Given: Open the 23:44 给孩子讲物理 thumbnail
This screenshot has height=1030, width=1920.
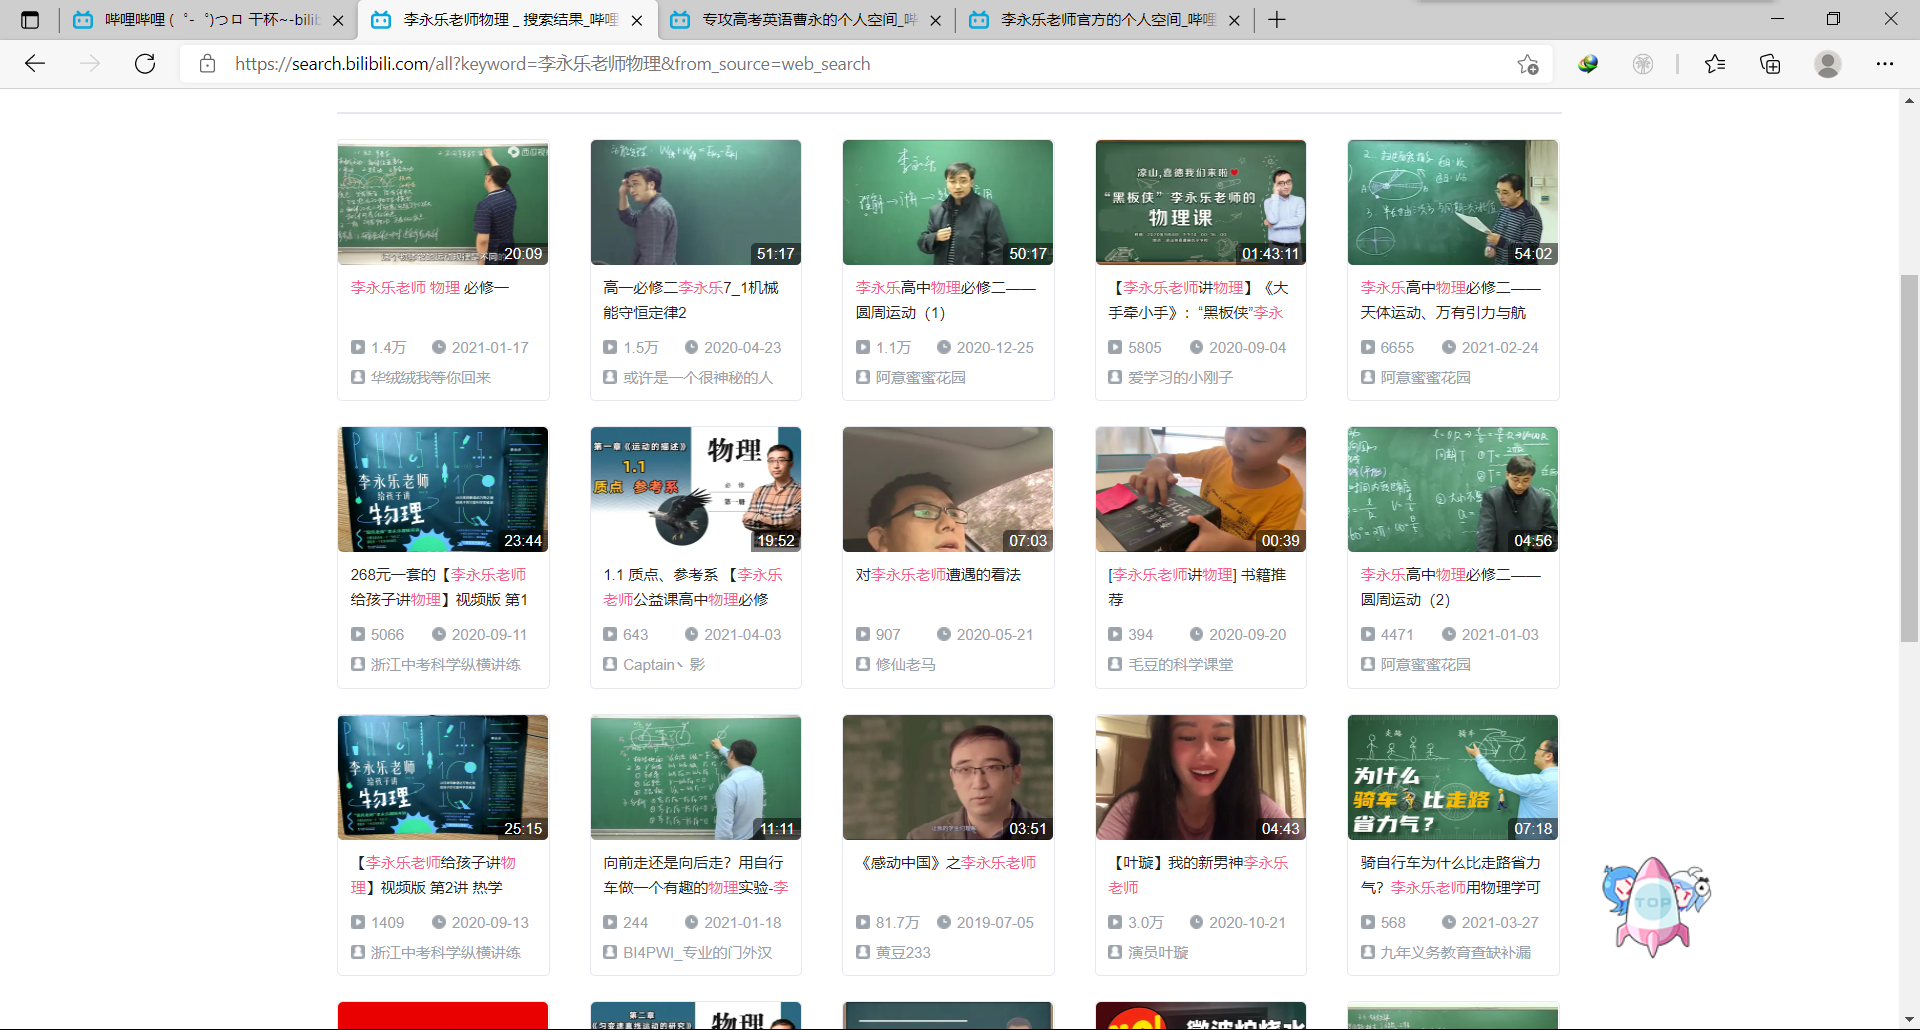Looking at the screenshot, I should (x=443, y=490).
